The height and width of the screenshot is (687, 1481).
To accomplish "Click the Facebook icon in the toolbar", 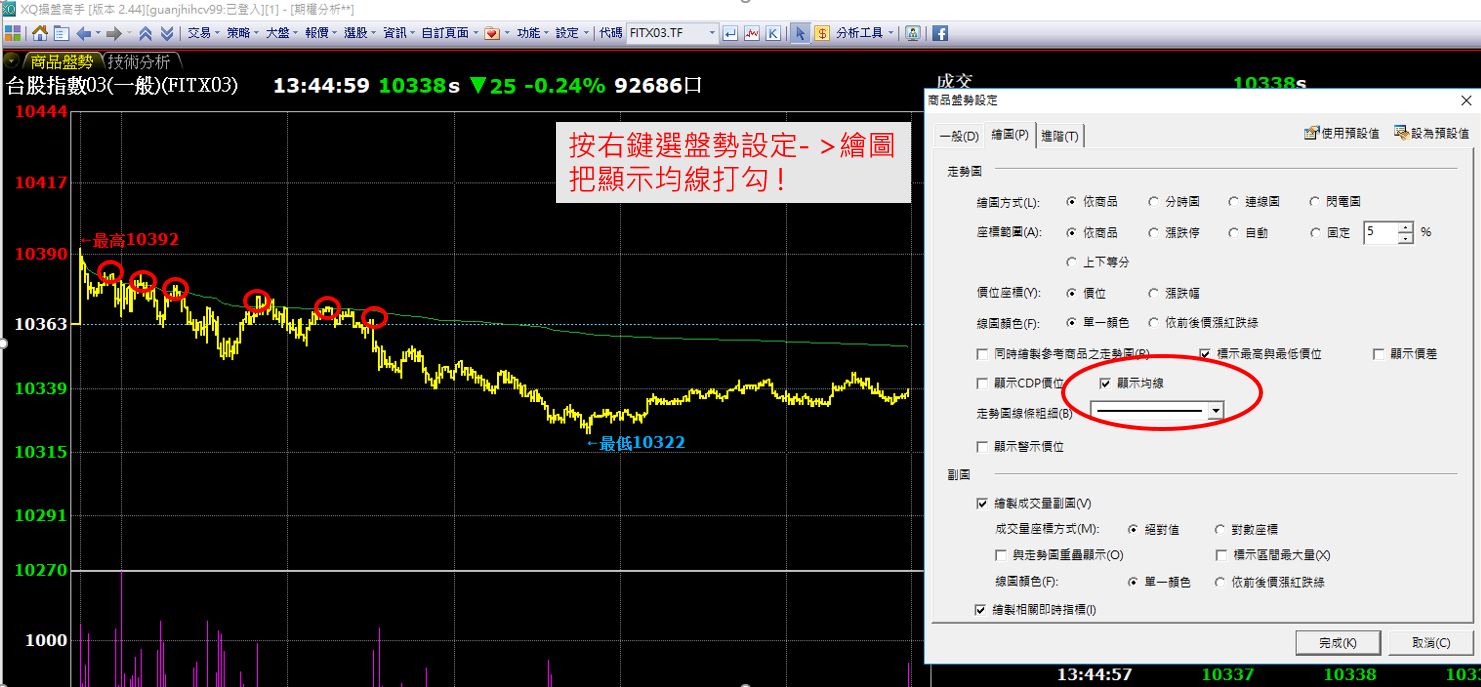I will [940, 33].
